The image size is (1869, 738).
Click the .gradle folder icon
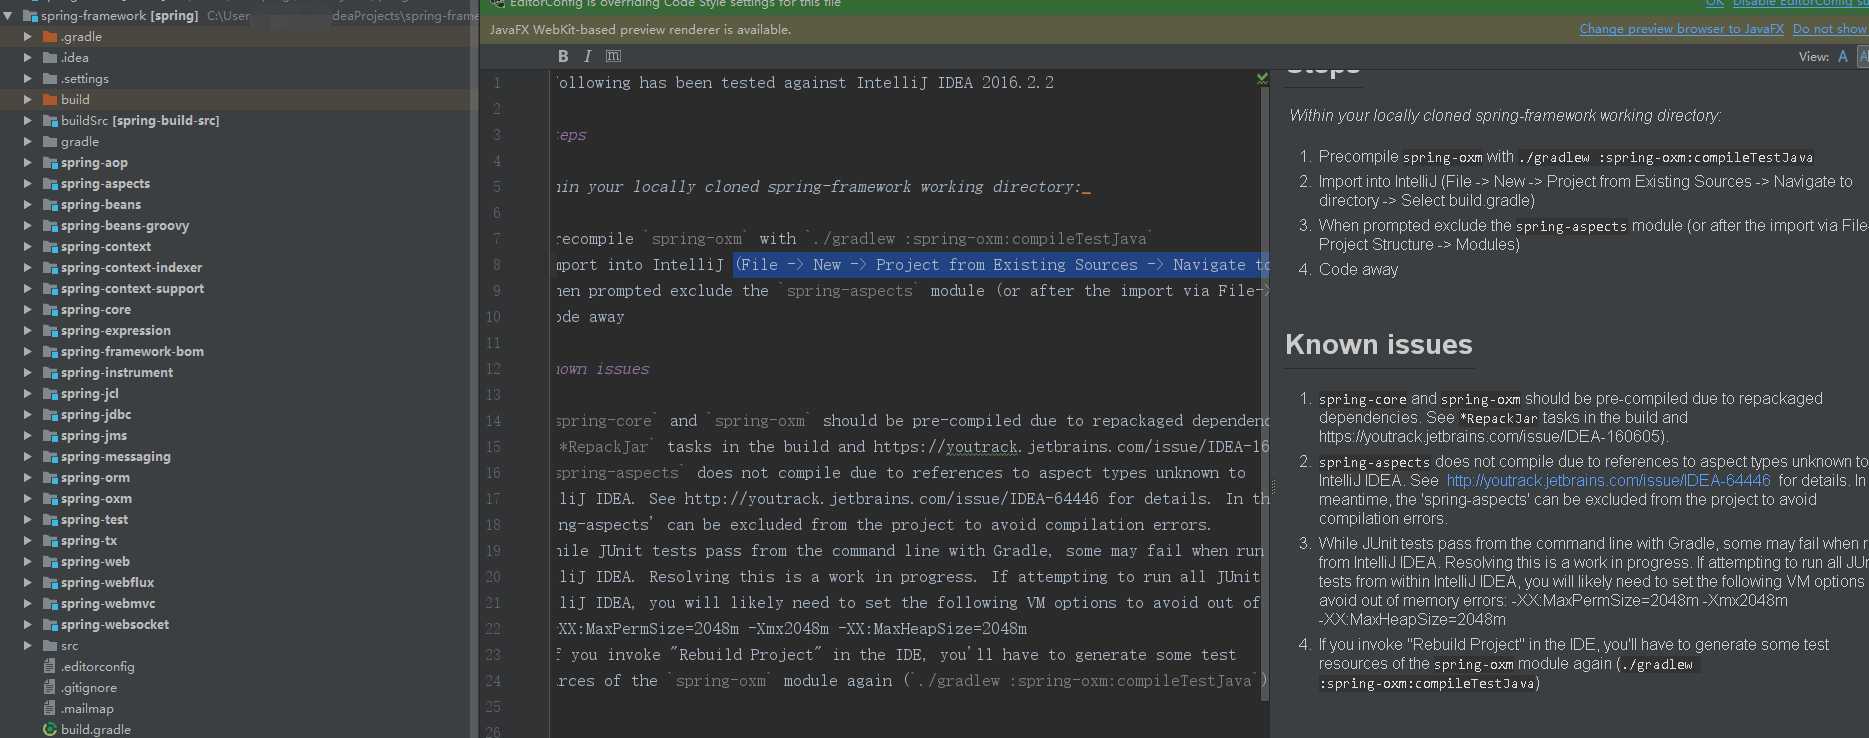click(50, 37)
